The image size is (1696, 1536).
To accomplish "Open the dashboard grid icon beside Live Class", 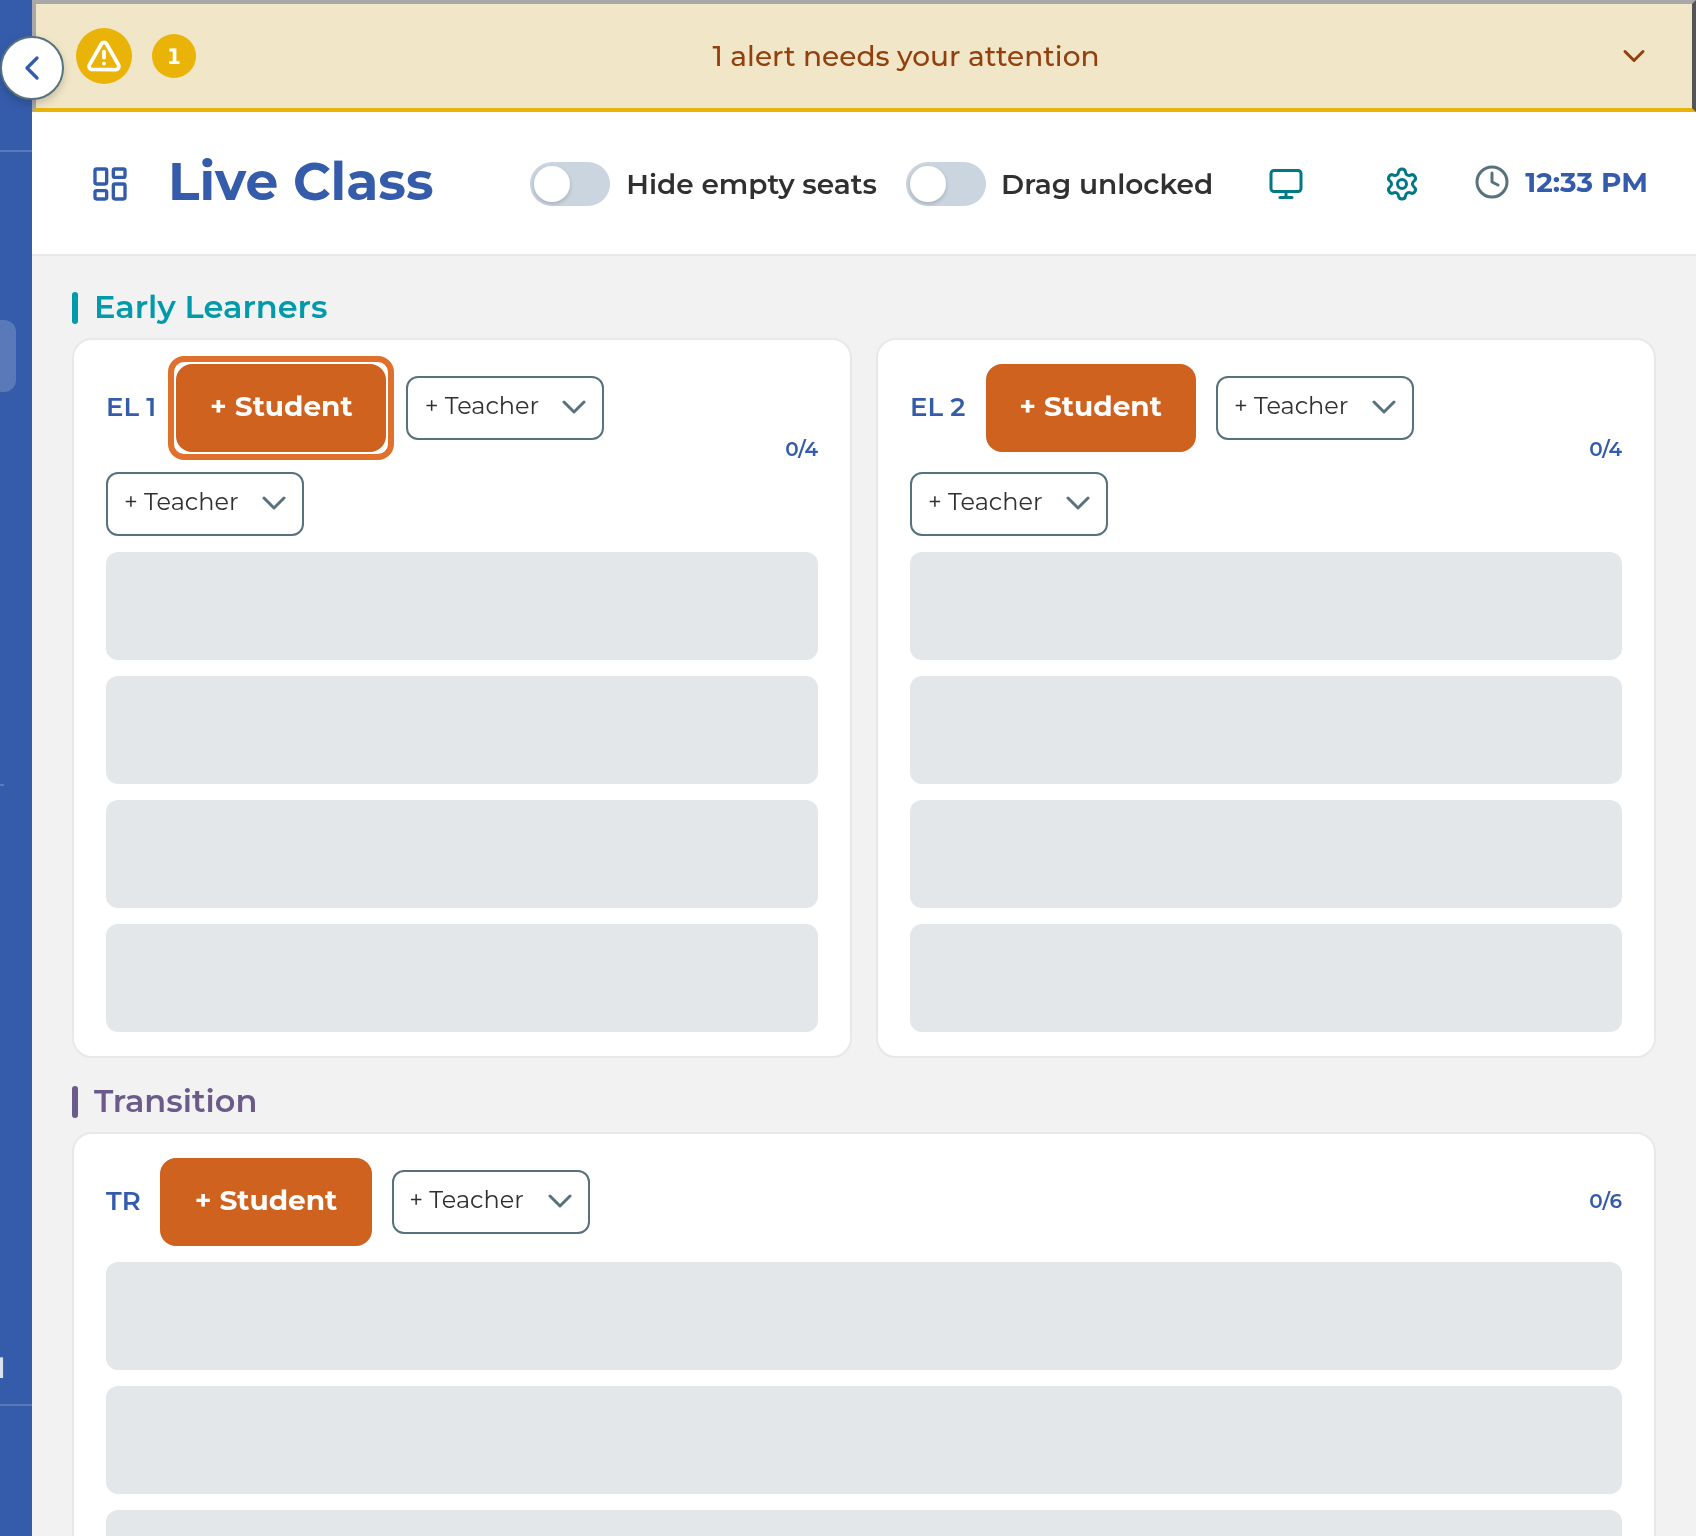I will 110,184.
